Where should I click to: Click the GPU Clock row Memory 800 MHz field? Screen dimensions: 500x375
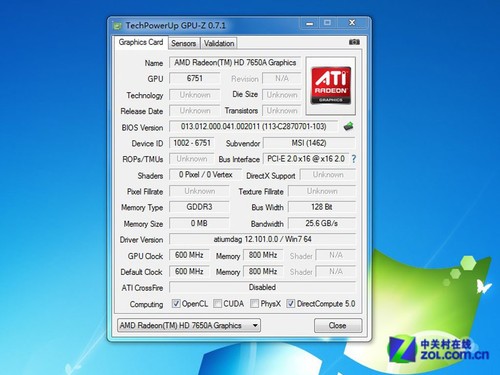coord(263,255)
